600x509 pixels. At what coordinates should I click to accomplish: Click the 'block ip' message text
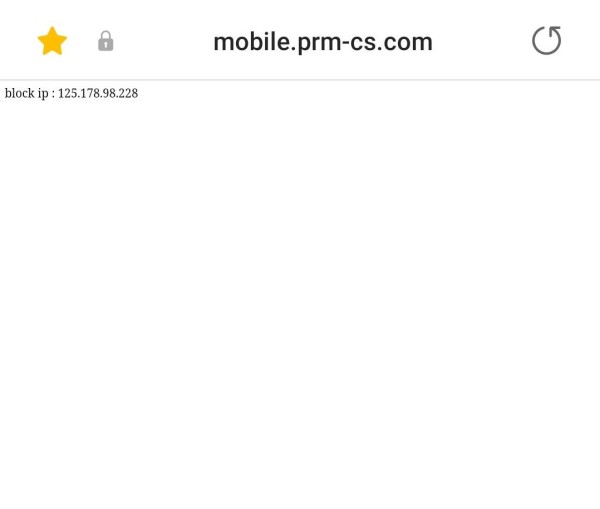click(x=71, y=93)
